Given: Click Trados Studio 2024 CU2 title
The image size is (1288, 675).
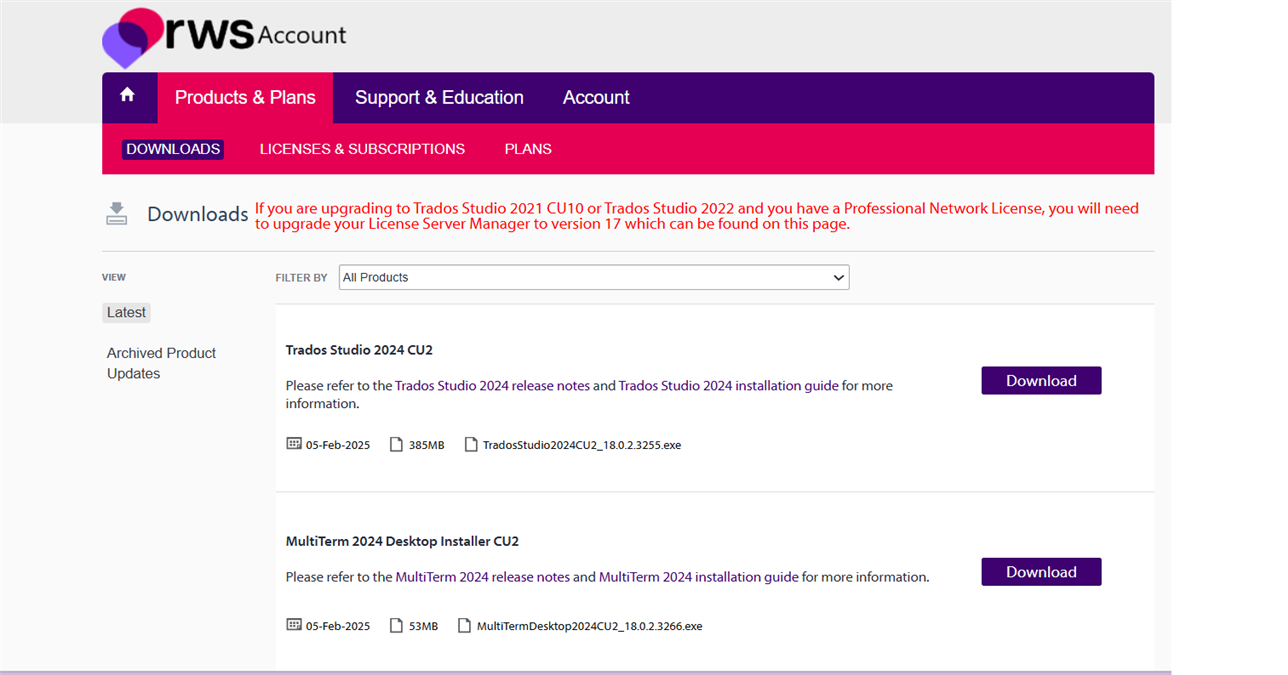Looking at the screenshot, I should [x=359, y=350].
